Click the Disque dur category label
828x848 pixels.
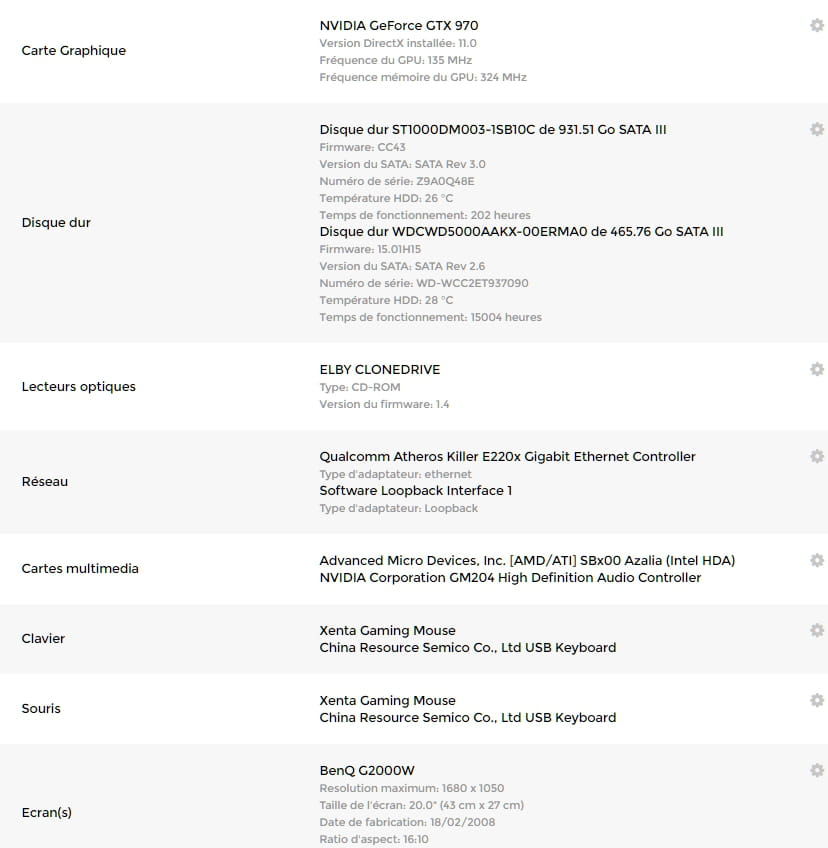click(56, 223)
